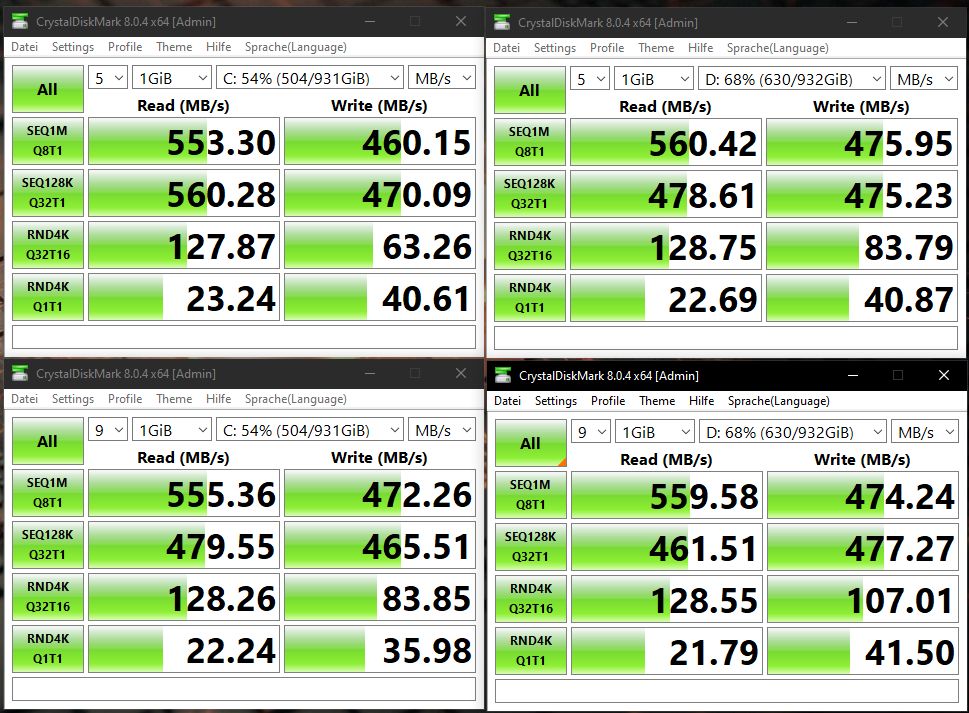Open test count dropdown showing 5 in C: window
Screen dimensions: 969x713
click(108, 78)
